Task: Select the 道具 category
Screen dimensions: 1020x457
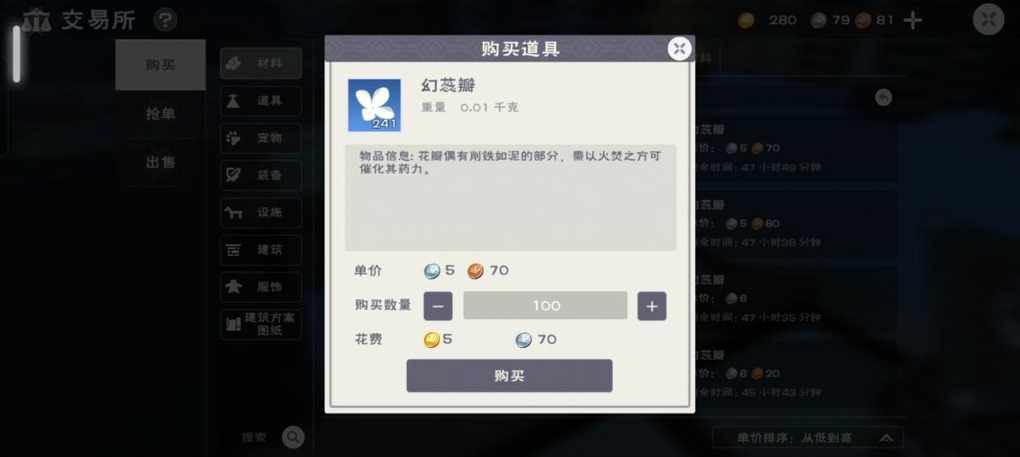Action: (x=261, y=101)
